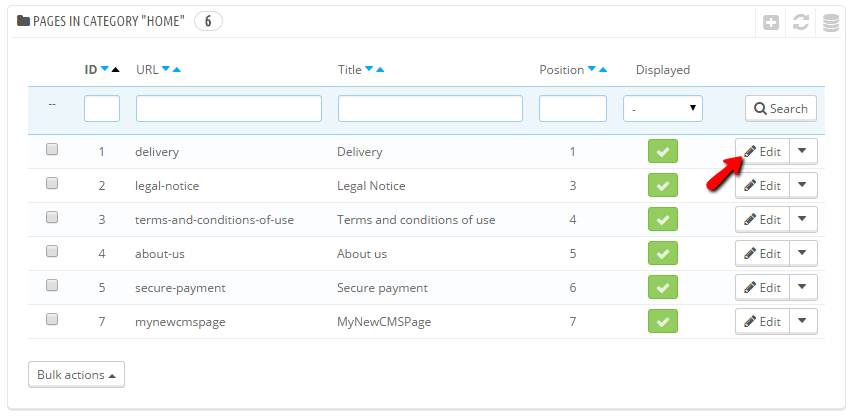850x416 pixels.
Task: Edit the Terms and conditions of use page
Action: pos(762,220)
